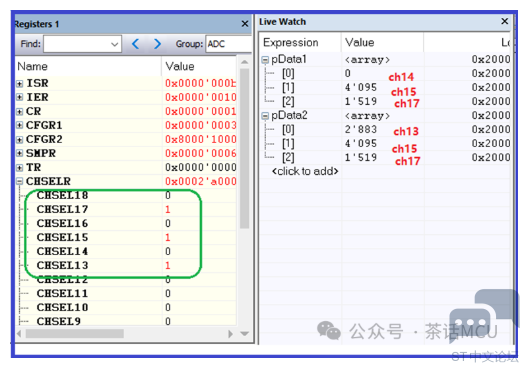The height and width of the screenshot is (372, 528).
Task: Select the CHSEL17 bit row
Action: (126, 209)
